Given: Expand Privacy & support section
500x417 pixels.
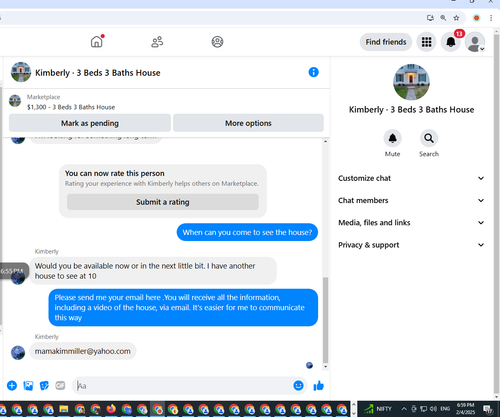Looking at the screenshot, I should [411, 245].
